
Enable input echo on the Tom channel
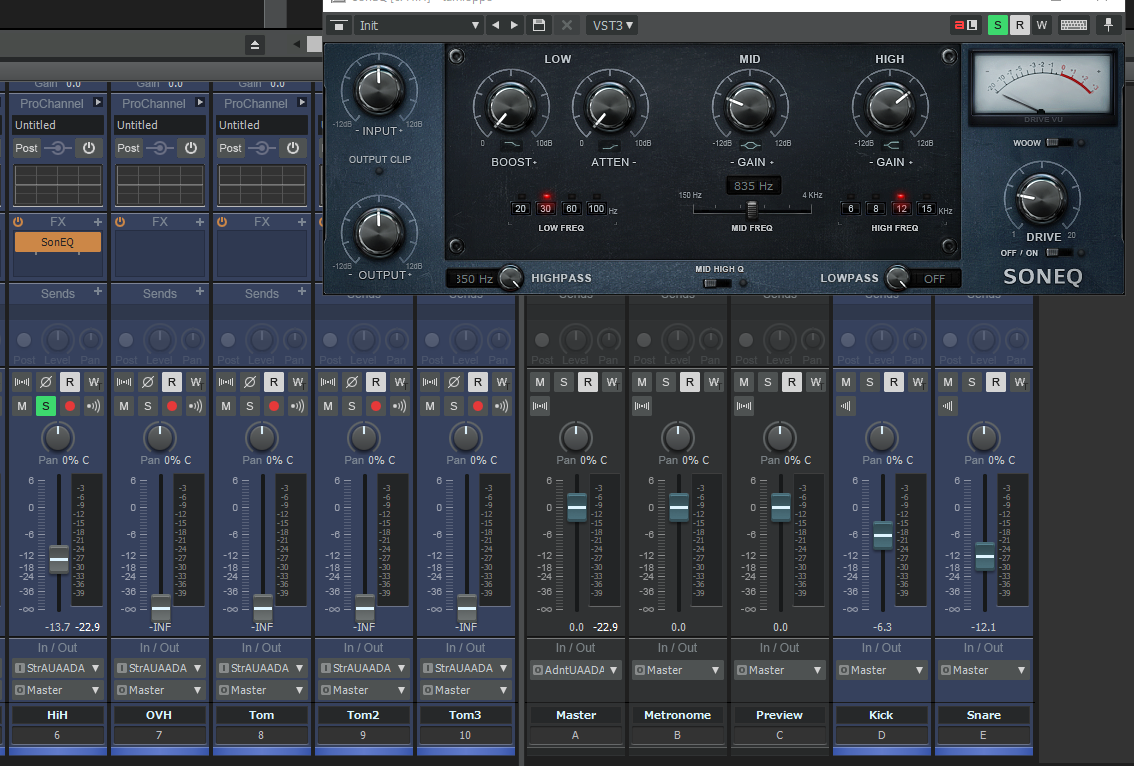pos(297,406)
